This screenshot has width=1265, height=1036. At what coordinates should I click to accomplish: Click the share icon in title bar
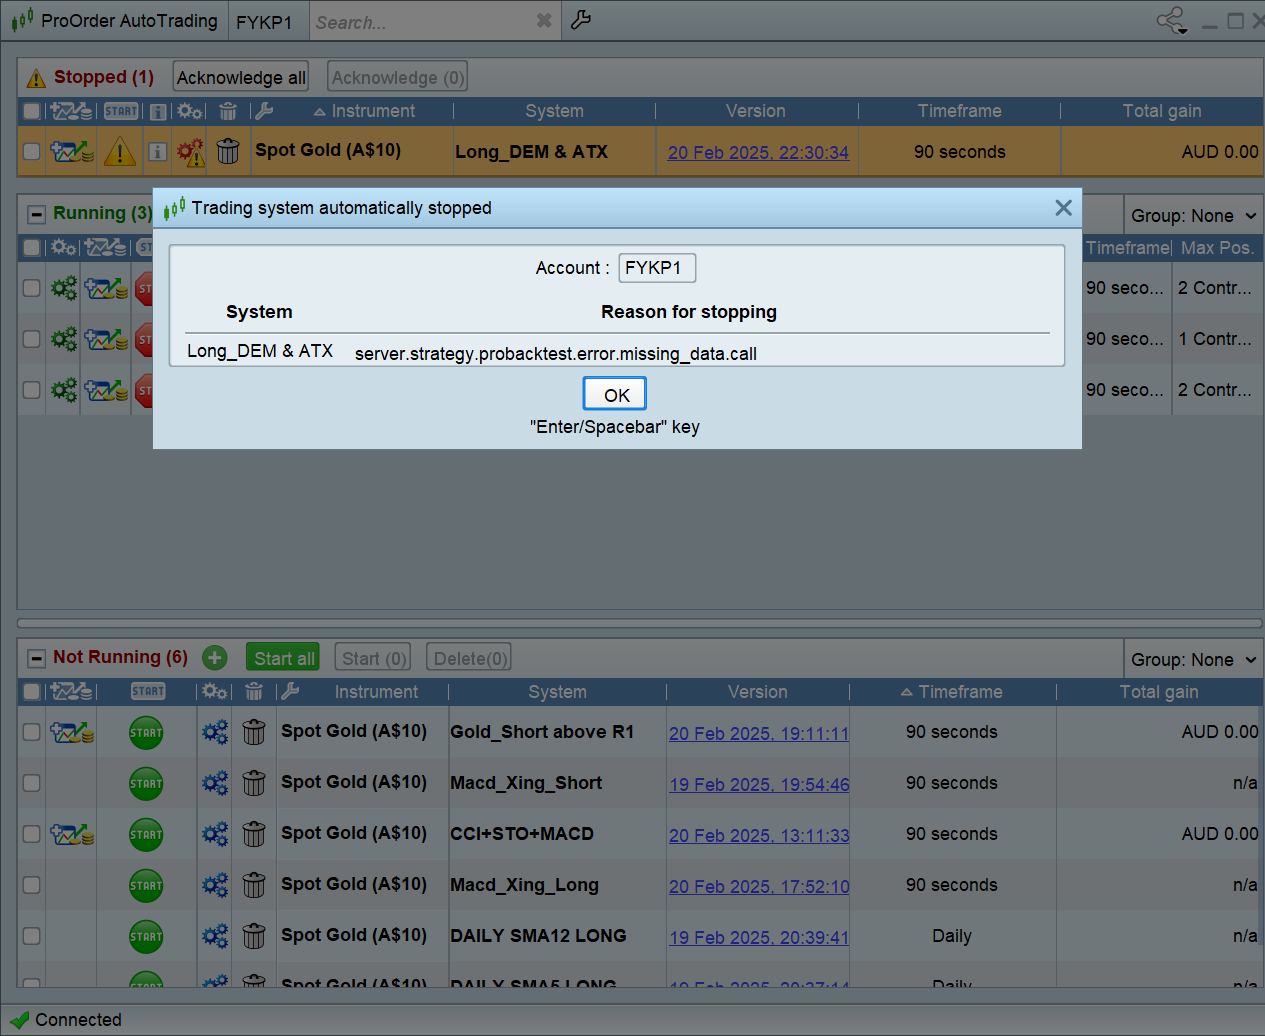click(x=1171, y=20)
